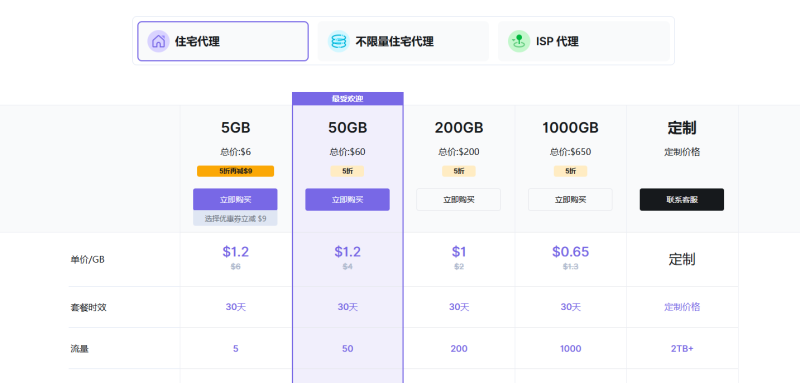Click the 5折 badge under 200GB
The image size is (800, 383).
(459, 171)
